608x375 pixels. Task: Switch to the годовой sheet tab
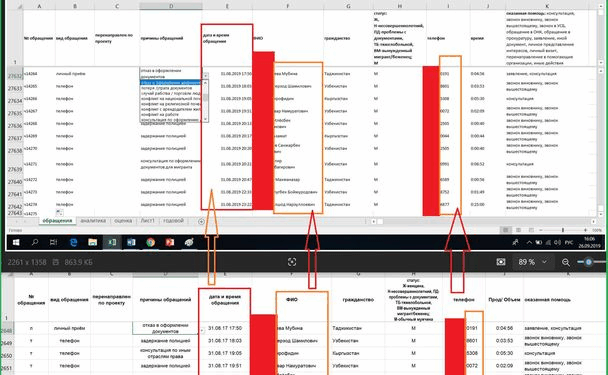pos(173,221)
